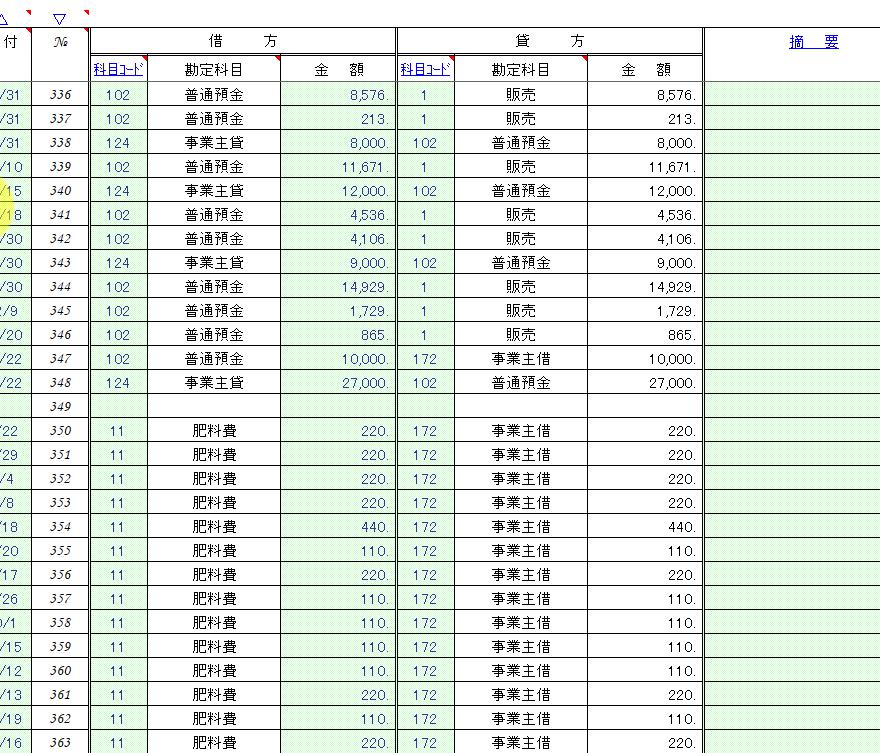Select credit amount 12,000 in row 340
Screen dimensions: 880x753
click(645, 191)
